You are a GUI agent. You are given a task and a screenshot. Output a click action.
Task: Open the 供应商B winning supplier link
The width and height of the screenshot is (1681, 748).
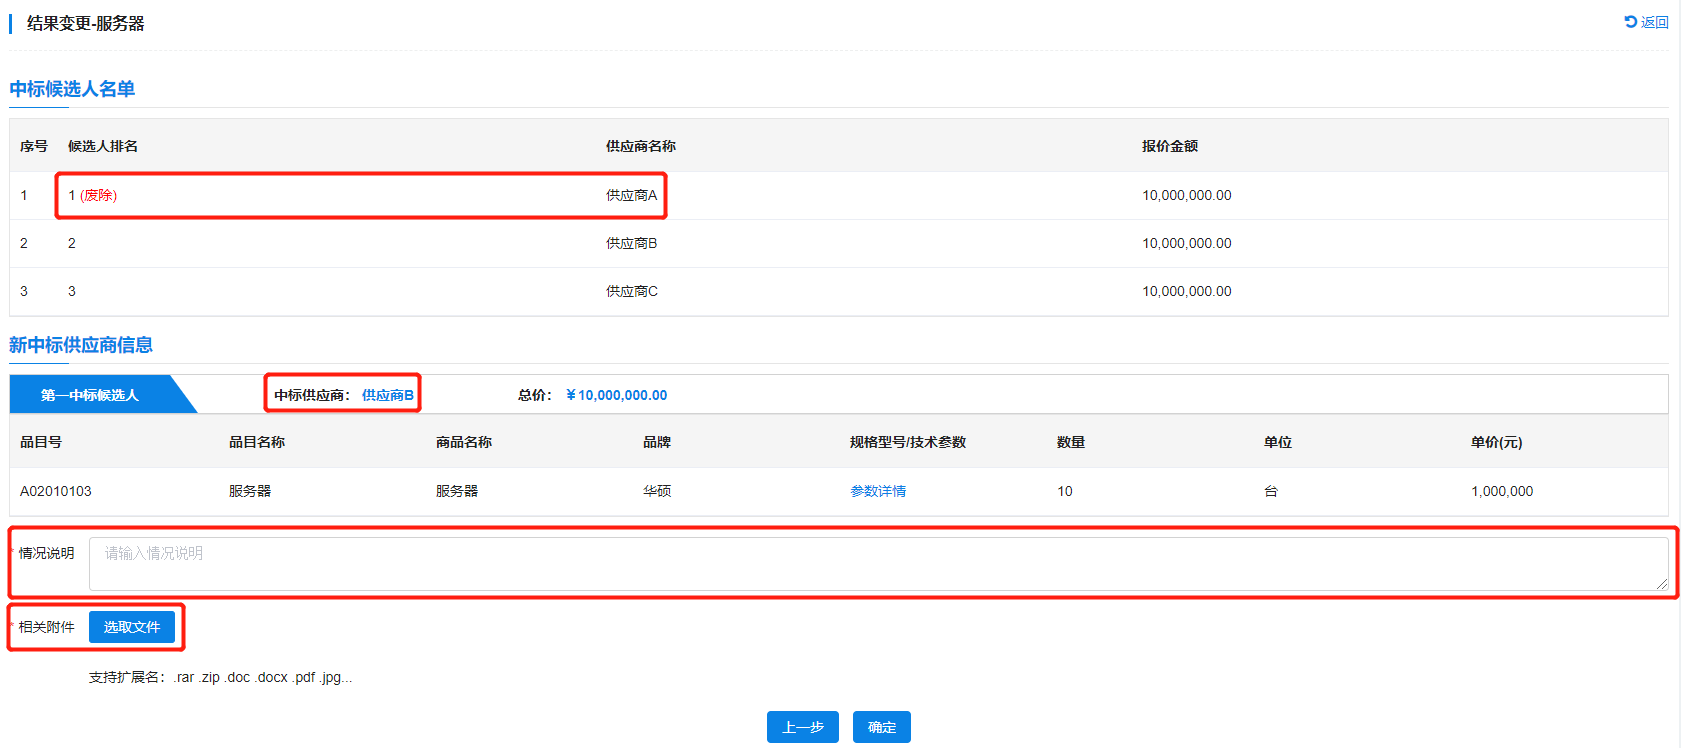[x=387, y=395]
